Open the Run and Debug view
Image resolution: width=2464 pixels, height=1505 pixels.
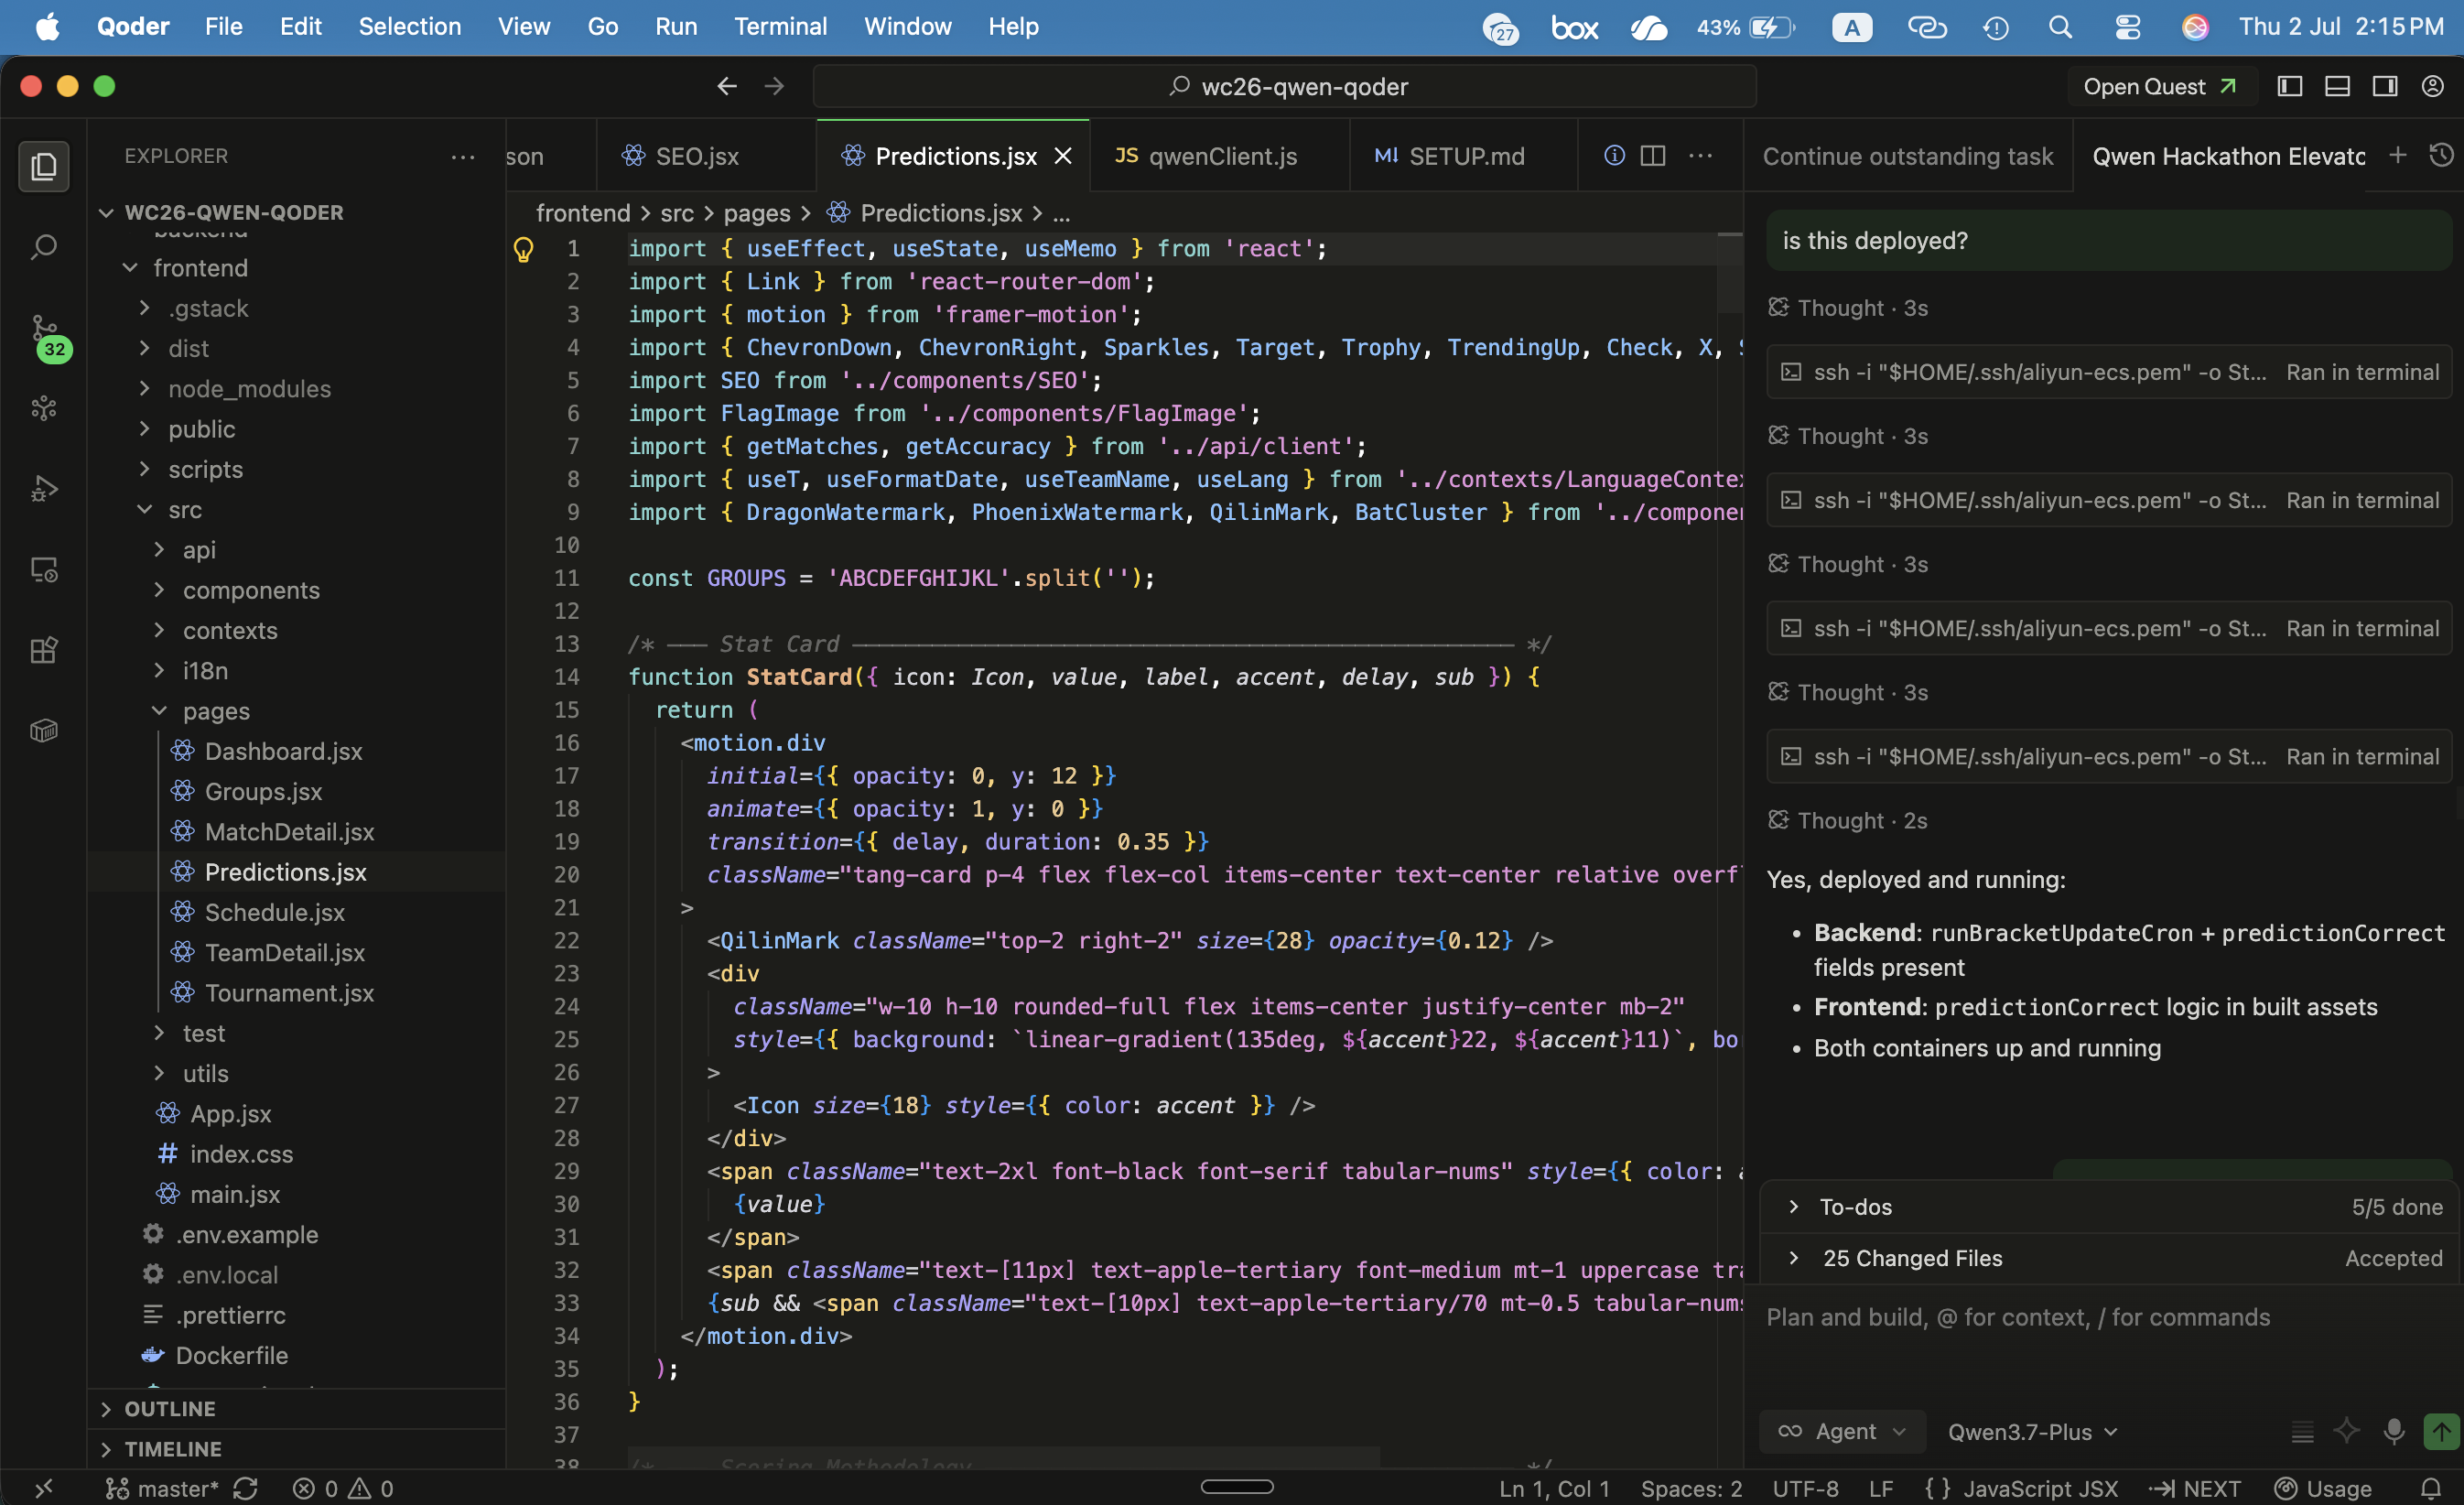coord(44,488)
